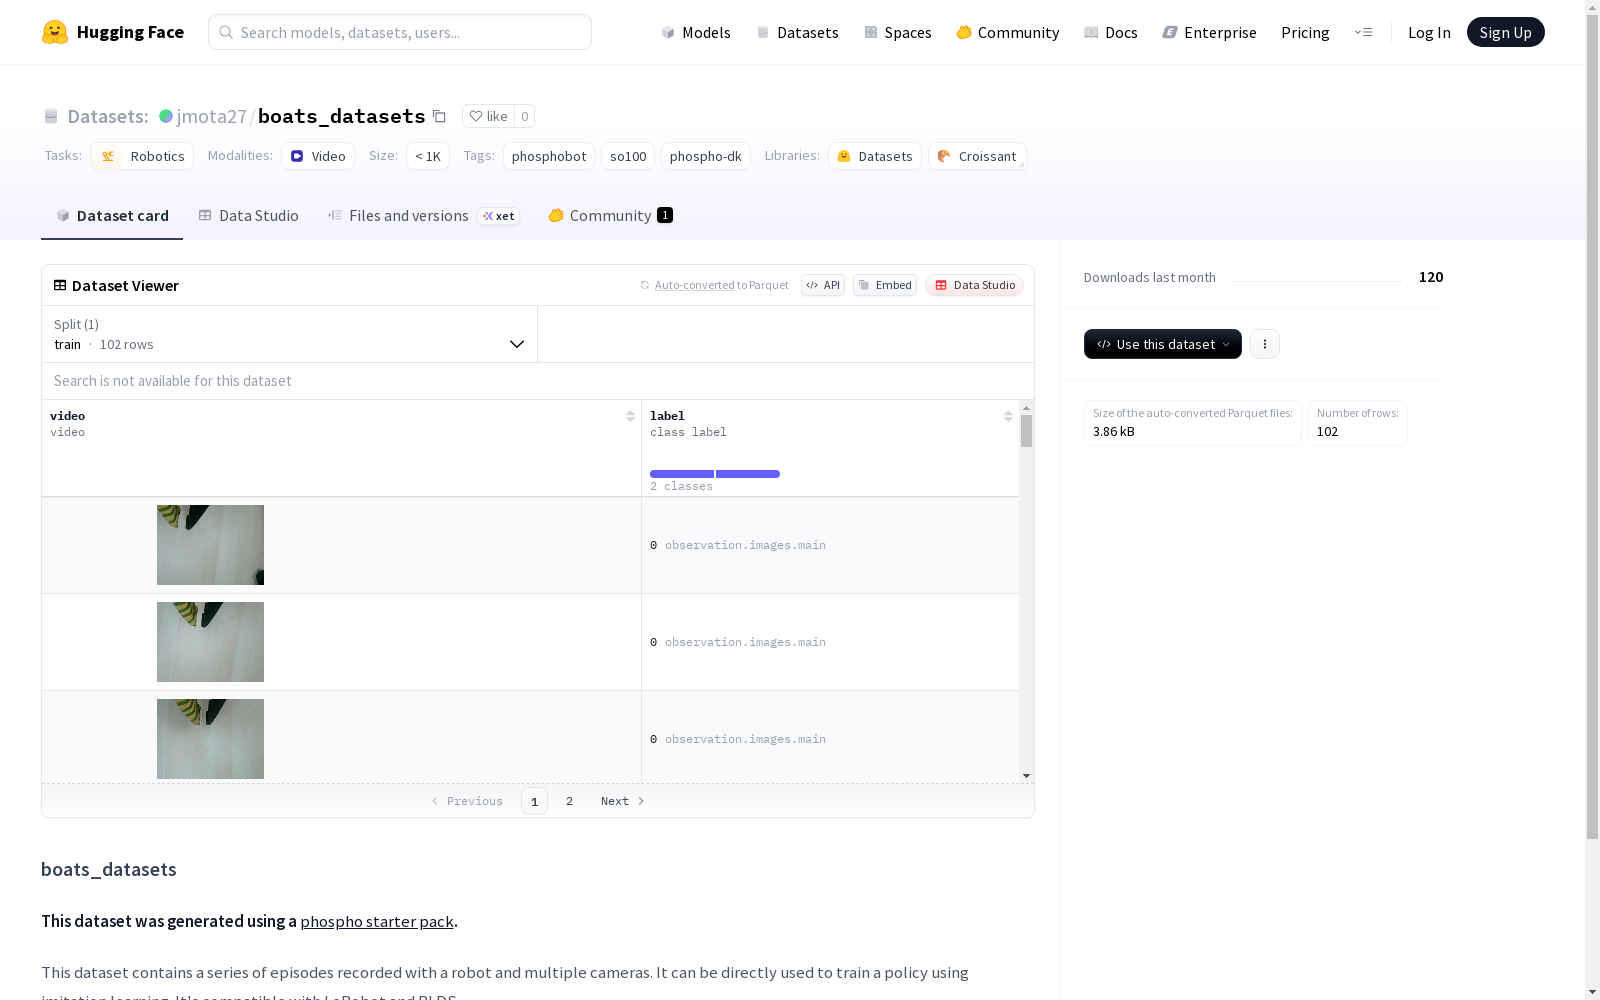1600x1000 pixels.
Task: Open Spaces in the top navigation
Action: (x=898, y=32)
